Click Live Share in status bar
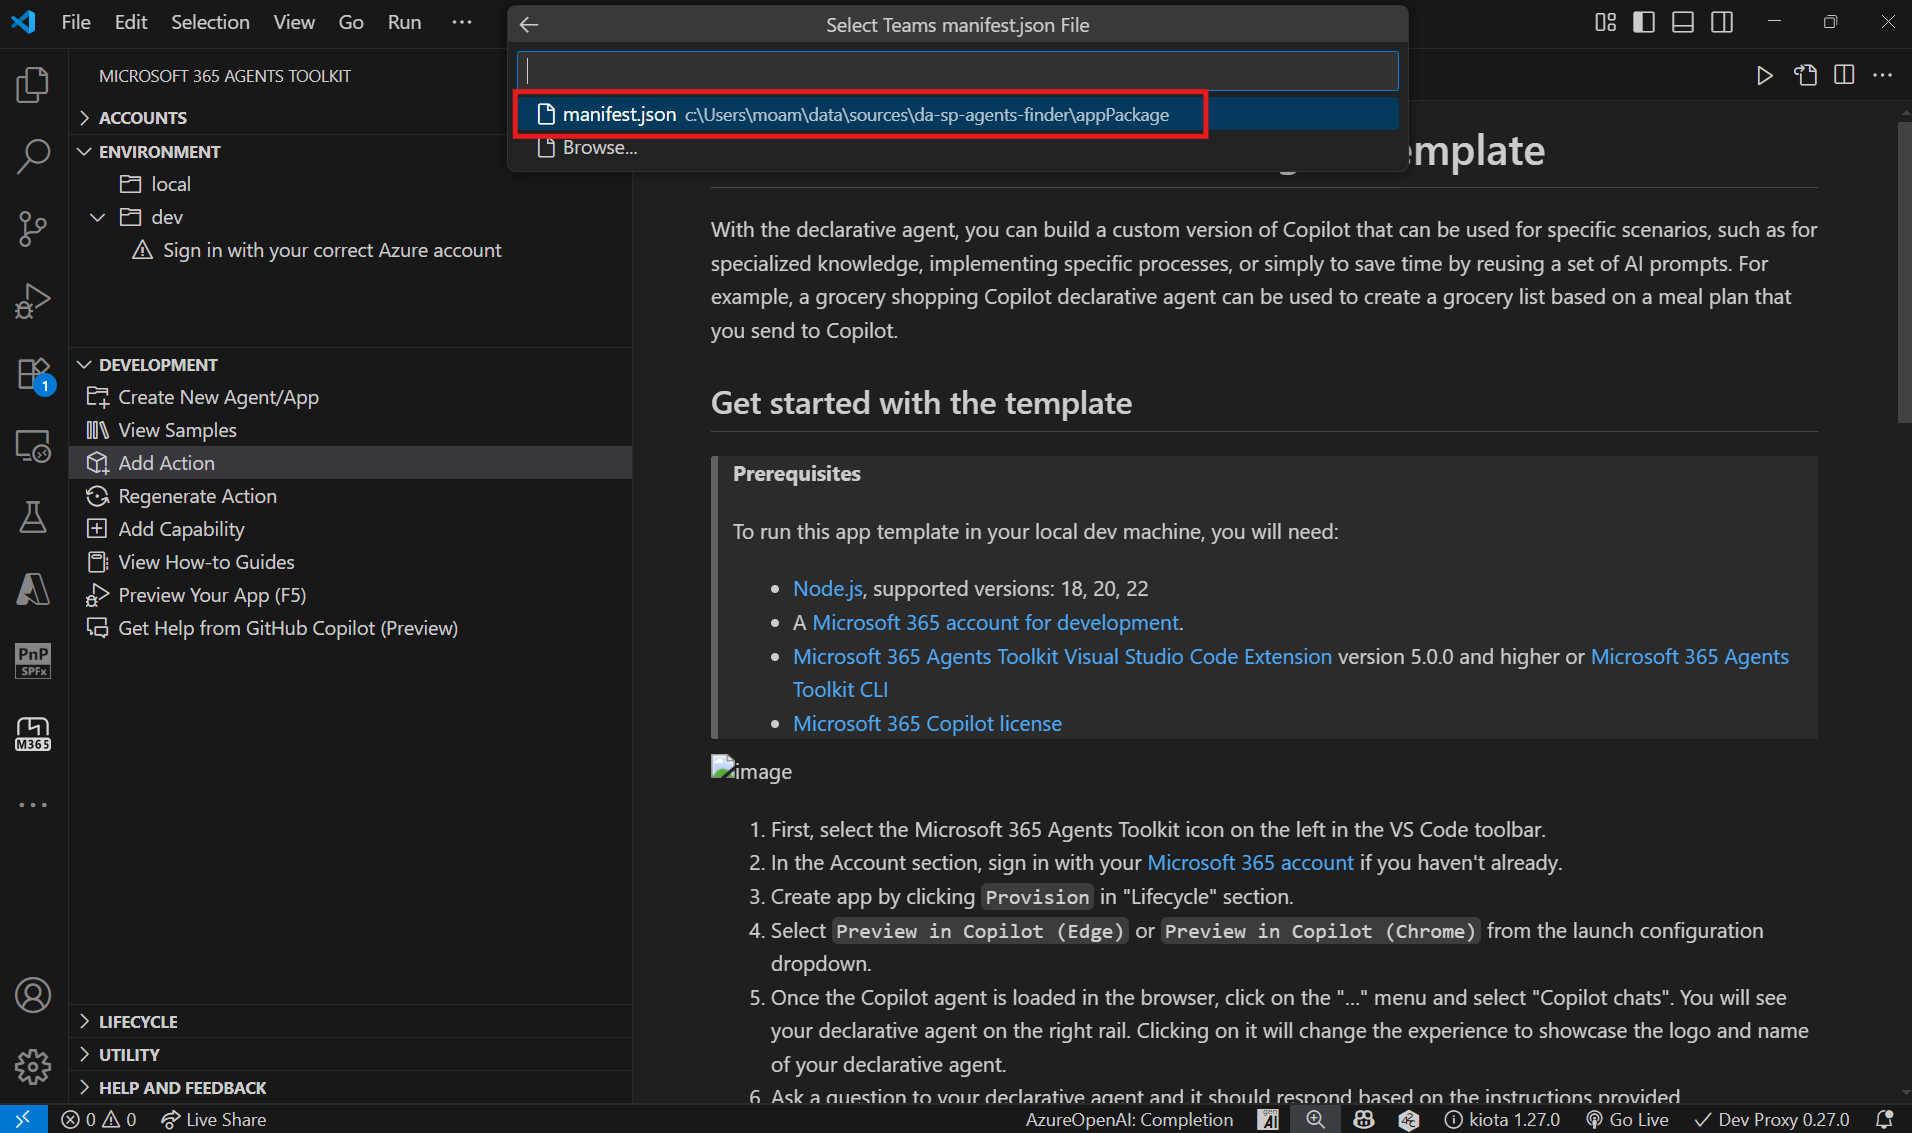1912x1133 pixels. (214, 1119)
